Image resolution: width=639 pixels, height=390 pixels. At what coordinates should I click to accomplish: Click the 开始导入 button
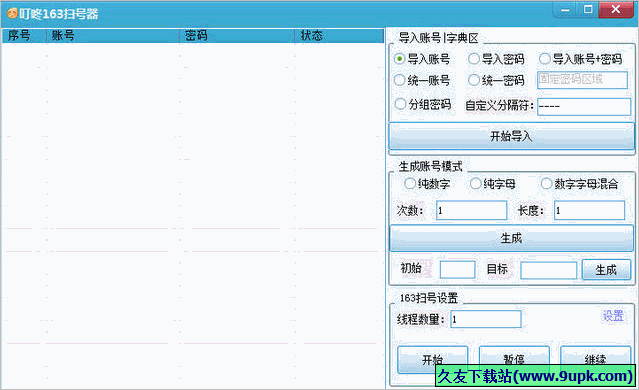click(x=511, y=136)
